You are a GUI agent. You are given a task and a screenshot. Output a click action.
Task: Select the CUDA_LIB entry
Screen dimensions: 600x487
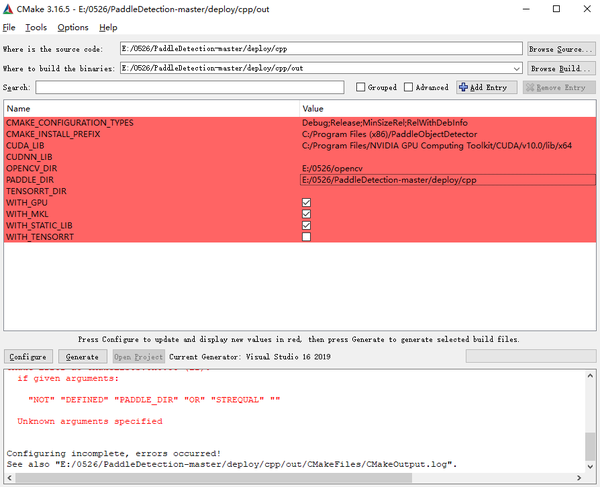[25, 146]
